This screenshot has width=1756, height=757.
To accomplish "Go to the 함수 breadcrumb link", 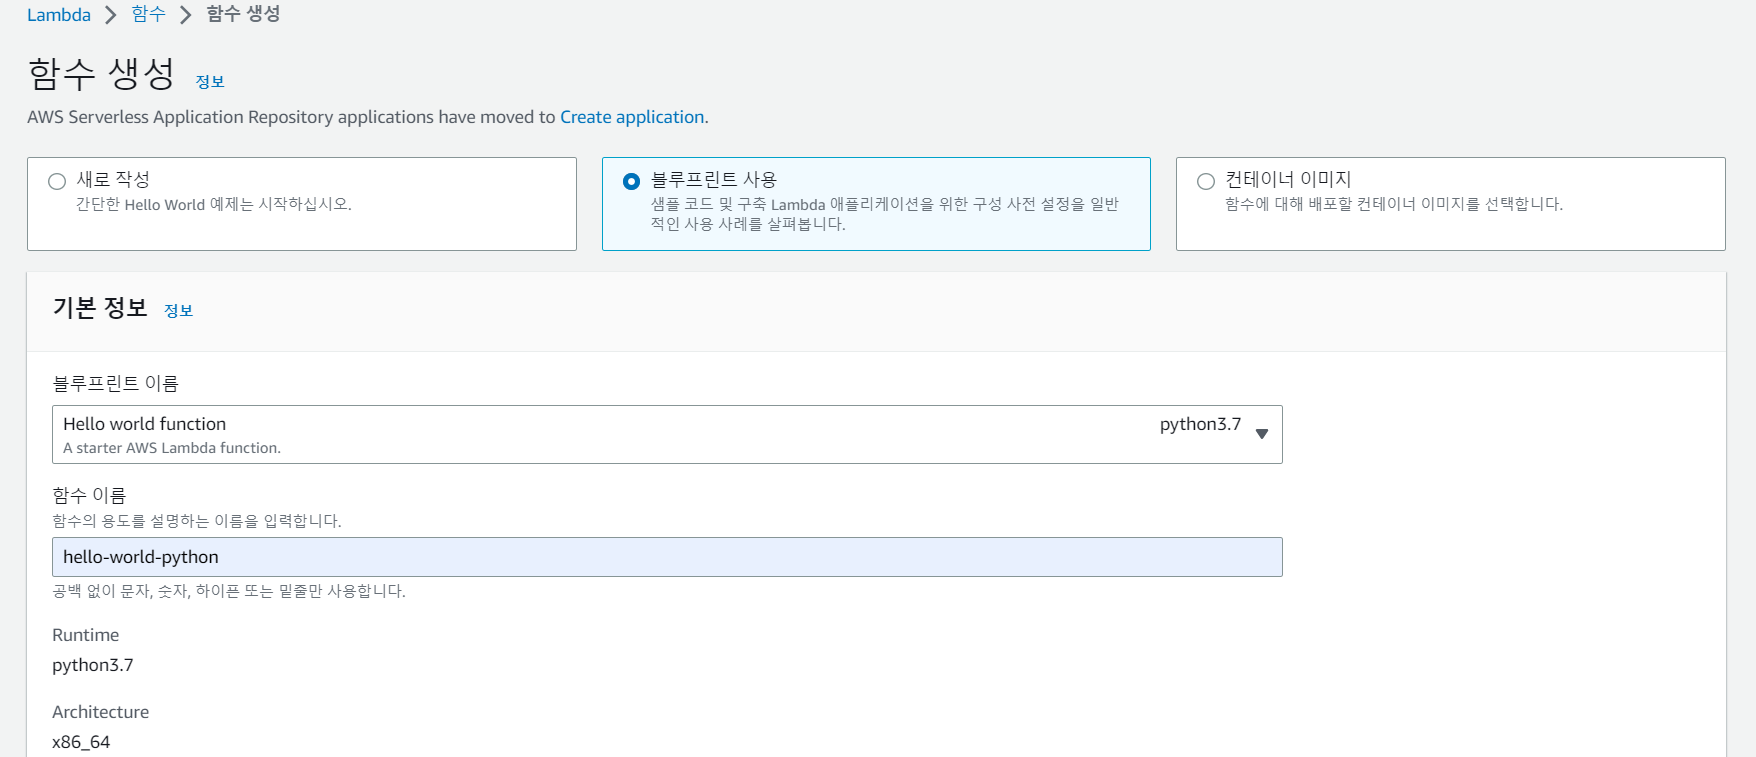I will 148,14.
